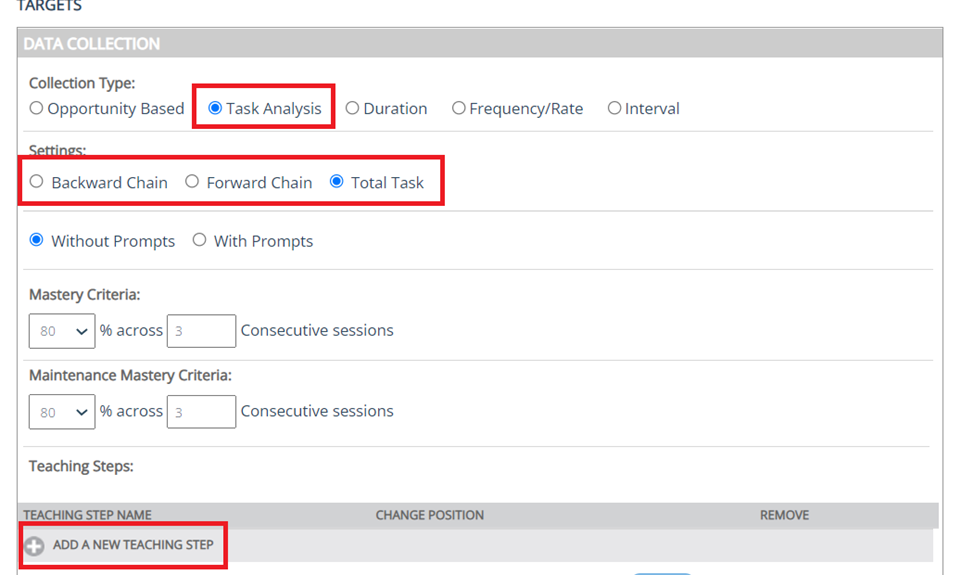
Task: Click the Data Collection section header
Action: [x=91, y=44]
